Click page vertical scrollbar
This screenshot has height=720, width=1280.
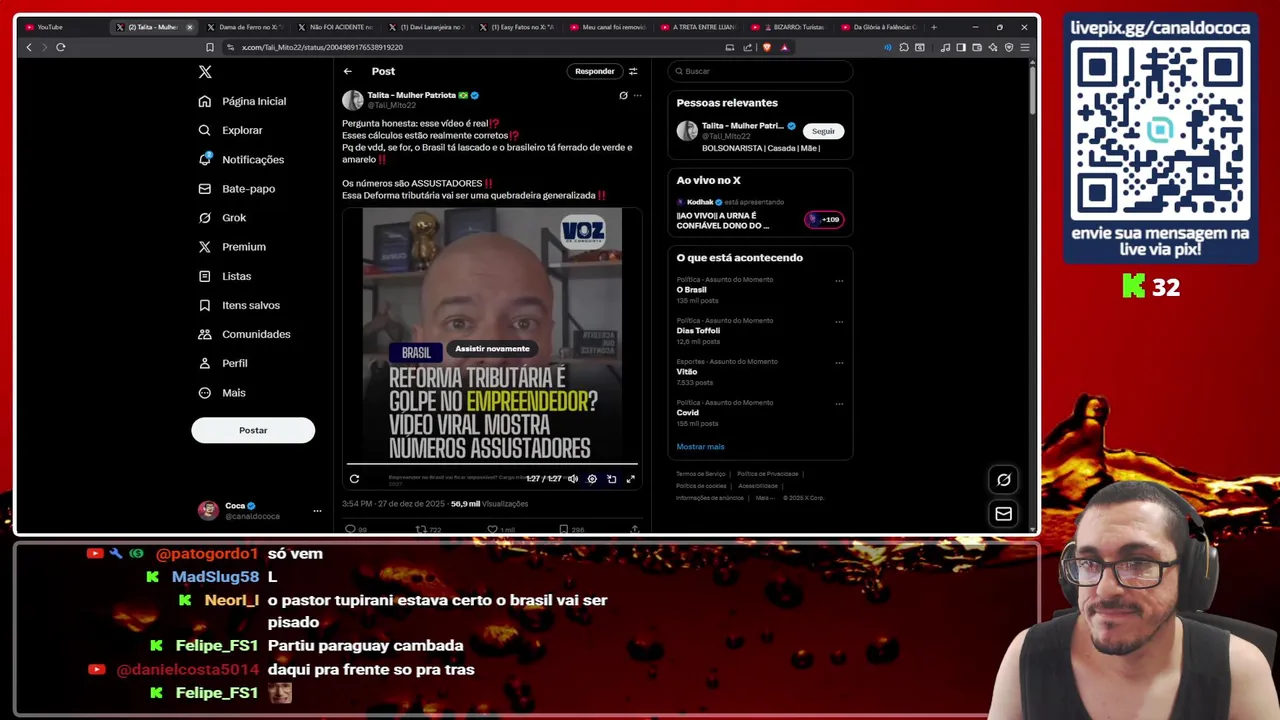1031,90
